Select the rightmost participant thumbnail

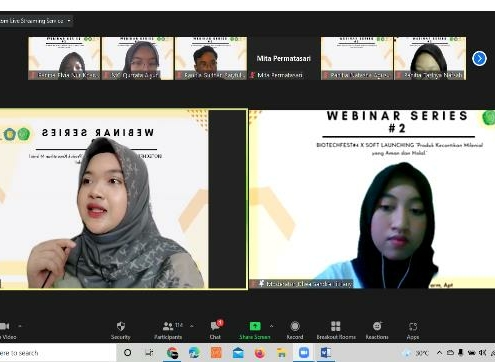[x=430, y=58]
